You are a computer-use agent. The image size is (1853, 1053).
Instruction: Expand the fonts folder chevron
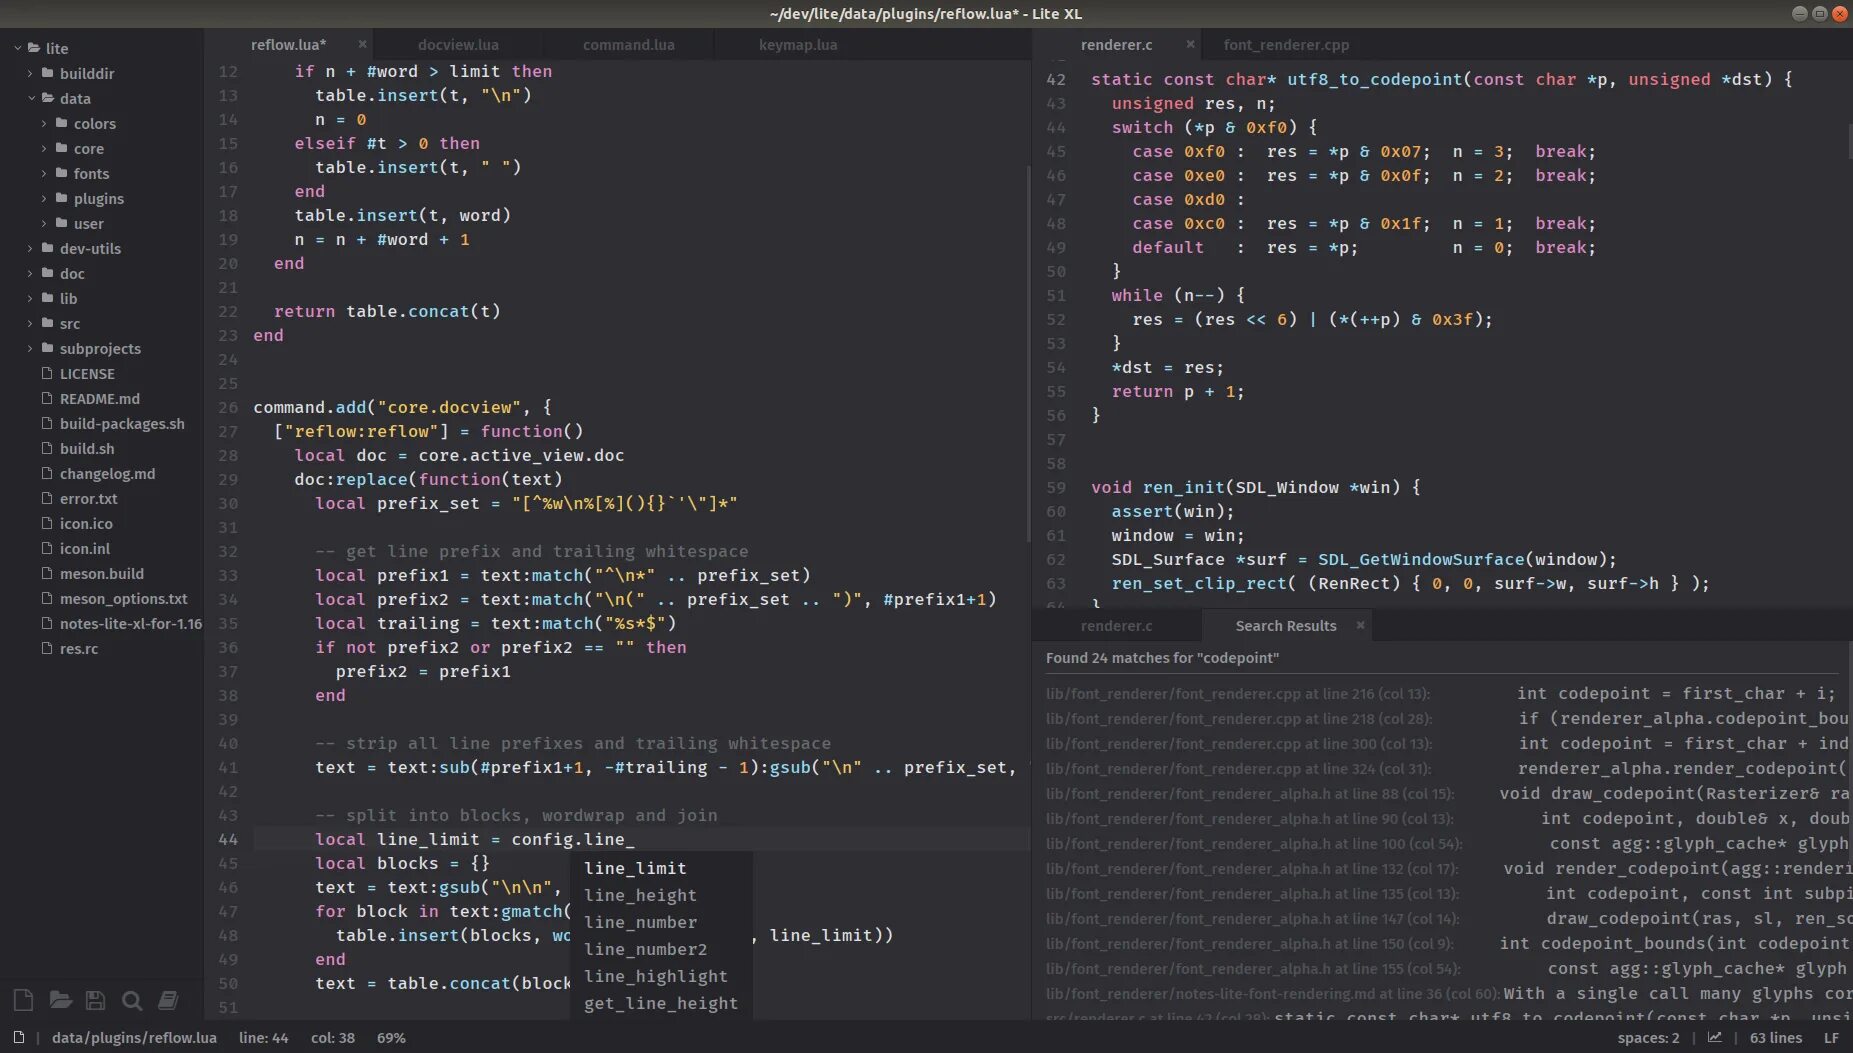(x=44, y=173)
